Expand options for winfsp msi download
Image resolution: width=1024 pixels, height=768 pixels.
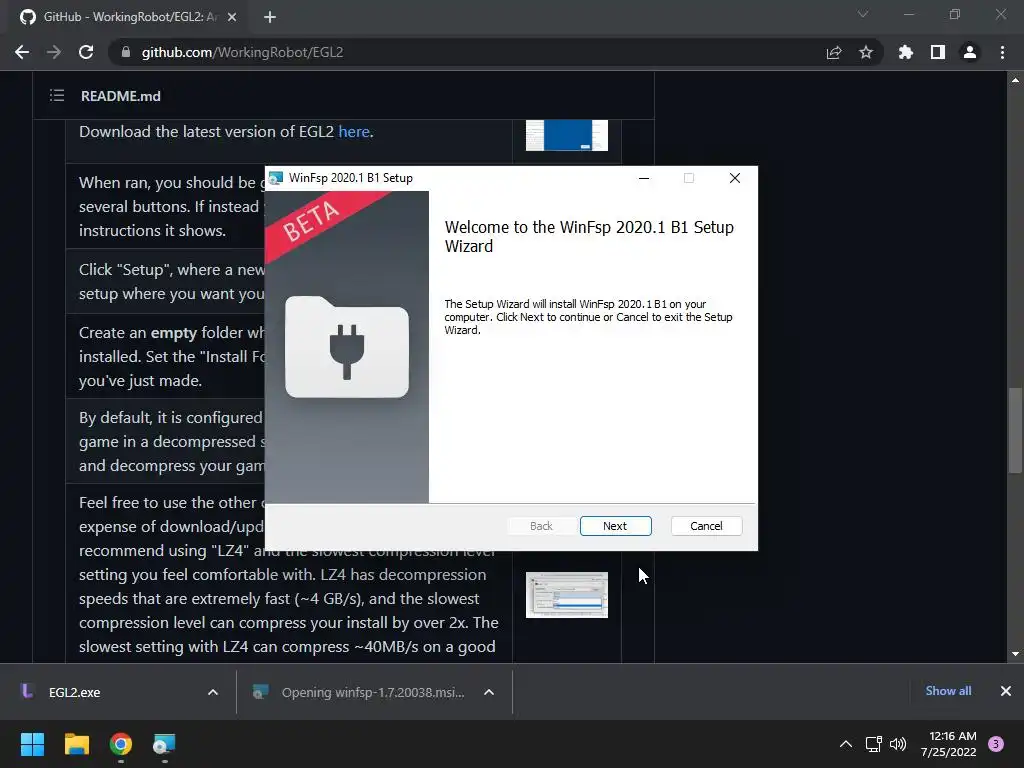[x=489, y=692]
